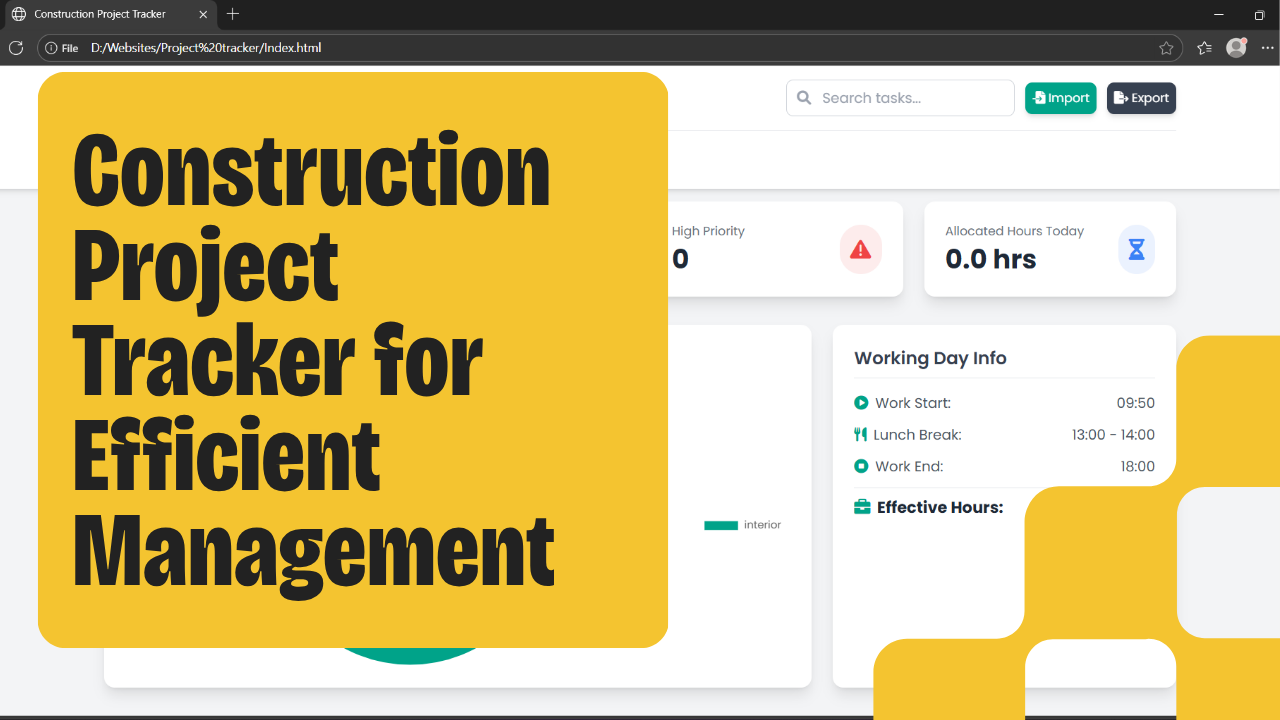Click the Work Start play icon
Screen dimensions: 1280x720
861,403
